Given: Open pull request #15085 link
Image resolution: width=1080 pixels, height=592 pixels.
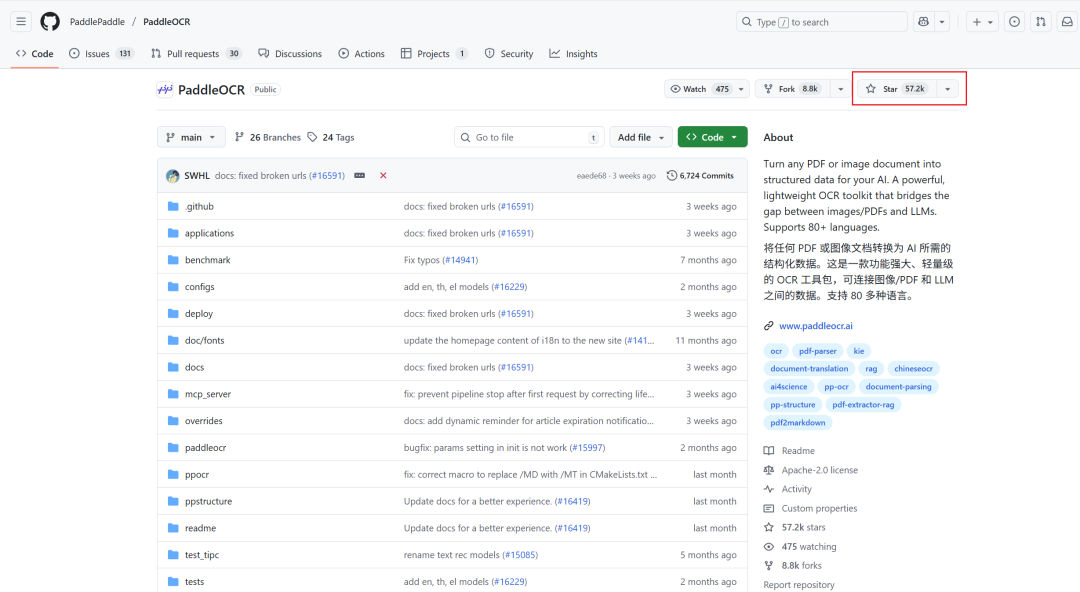Looking at the screenshot, I should tap(521, 555).
